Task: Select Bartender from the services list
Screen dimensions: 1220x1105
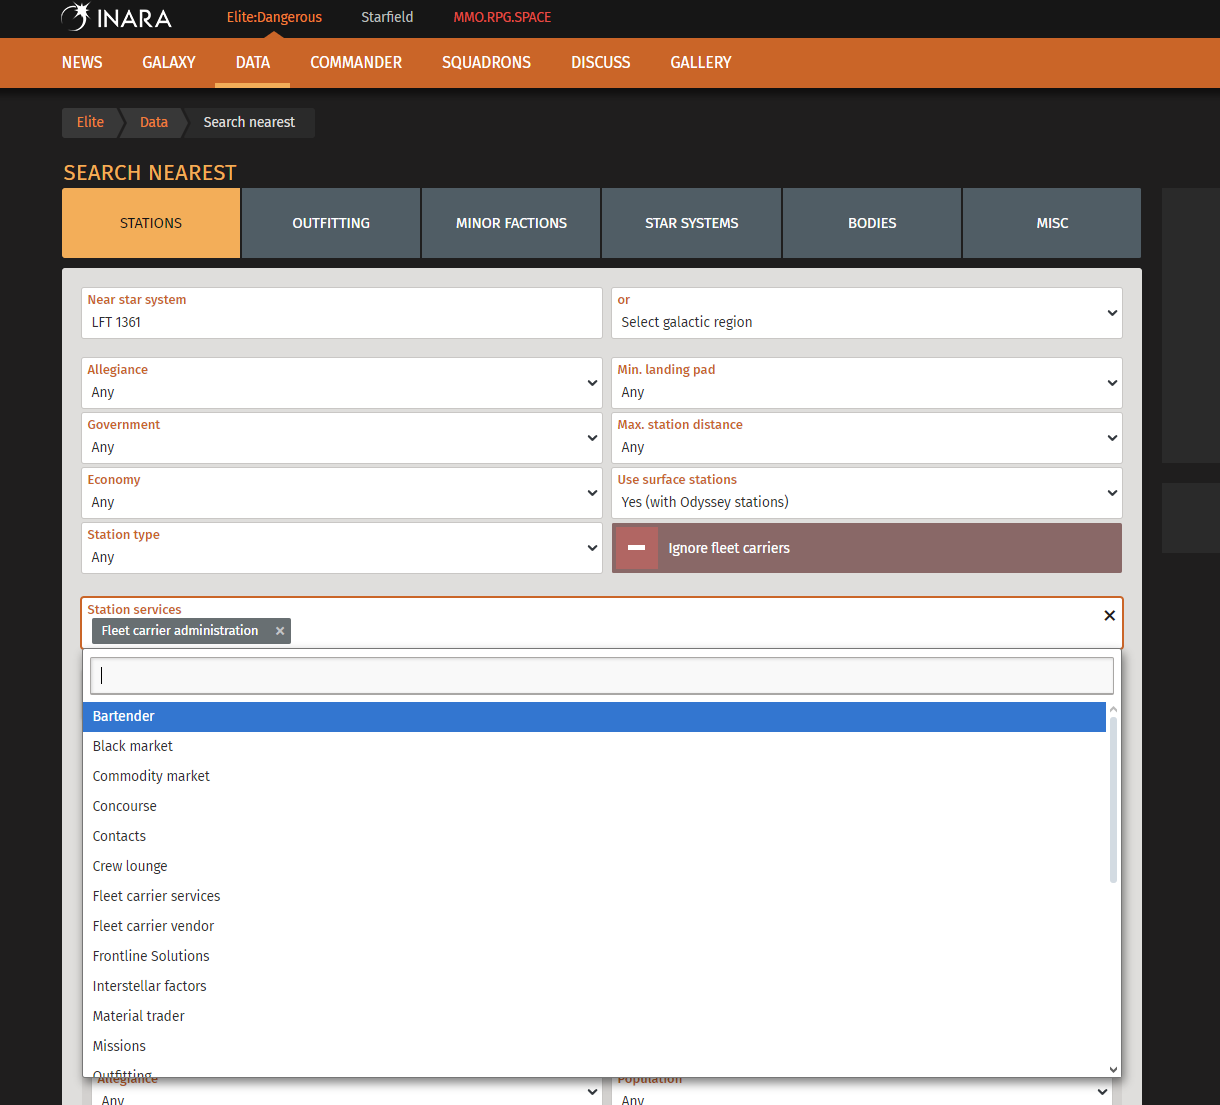Action: [594, 716]
